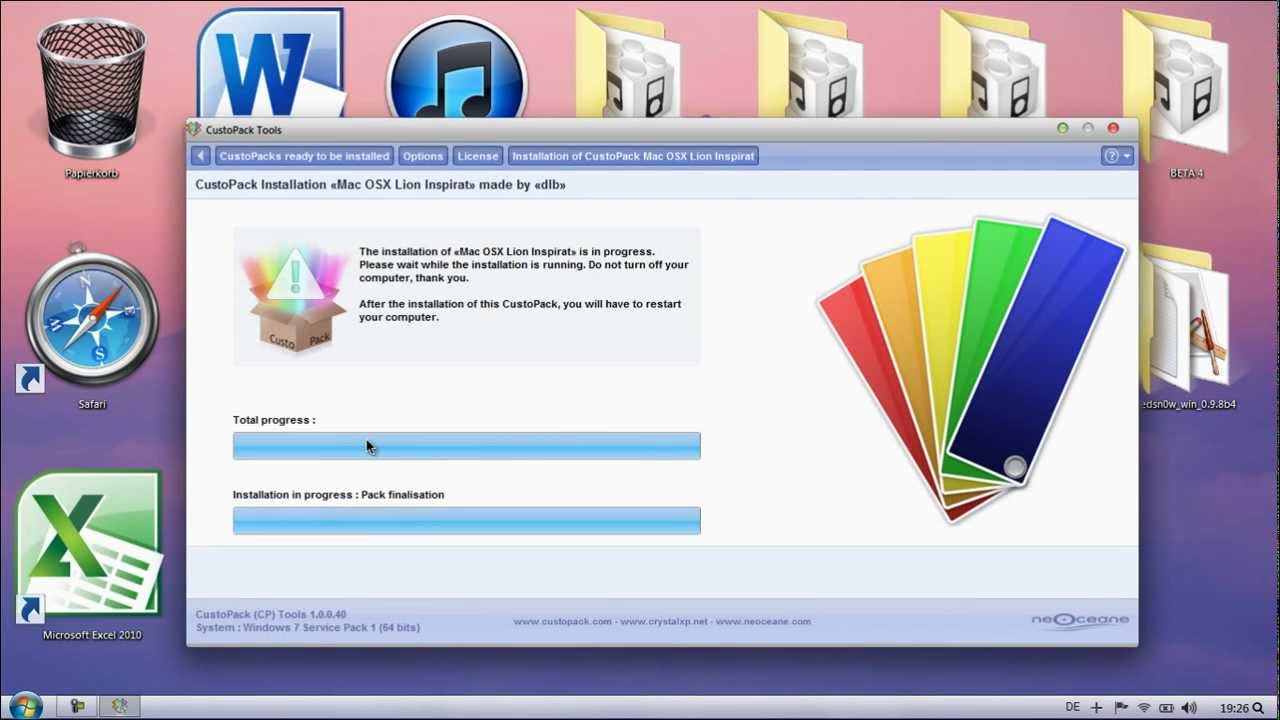Click the Pack finalisation progress bar
Screen dimensions: 1280x720
click(x=467, y=520)
